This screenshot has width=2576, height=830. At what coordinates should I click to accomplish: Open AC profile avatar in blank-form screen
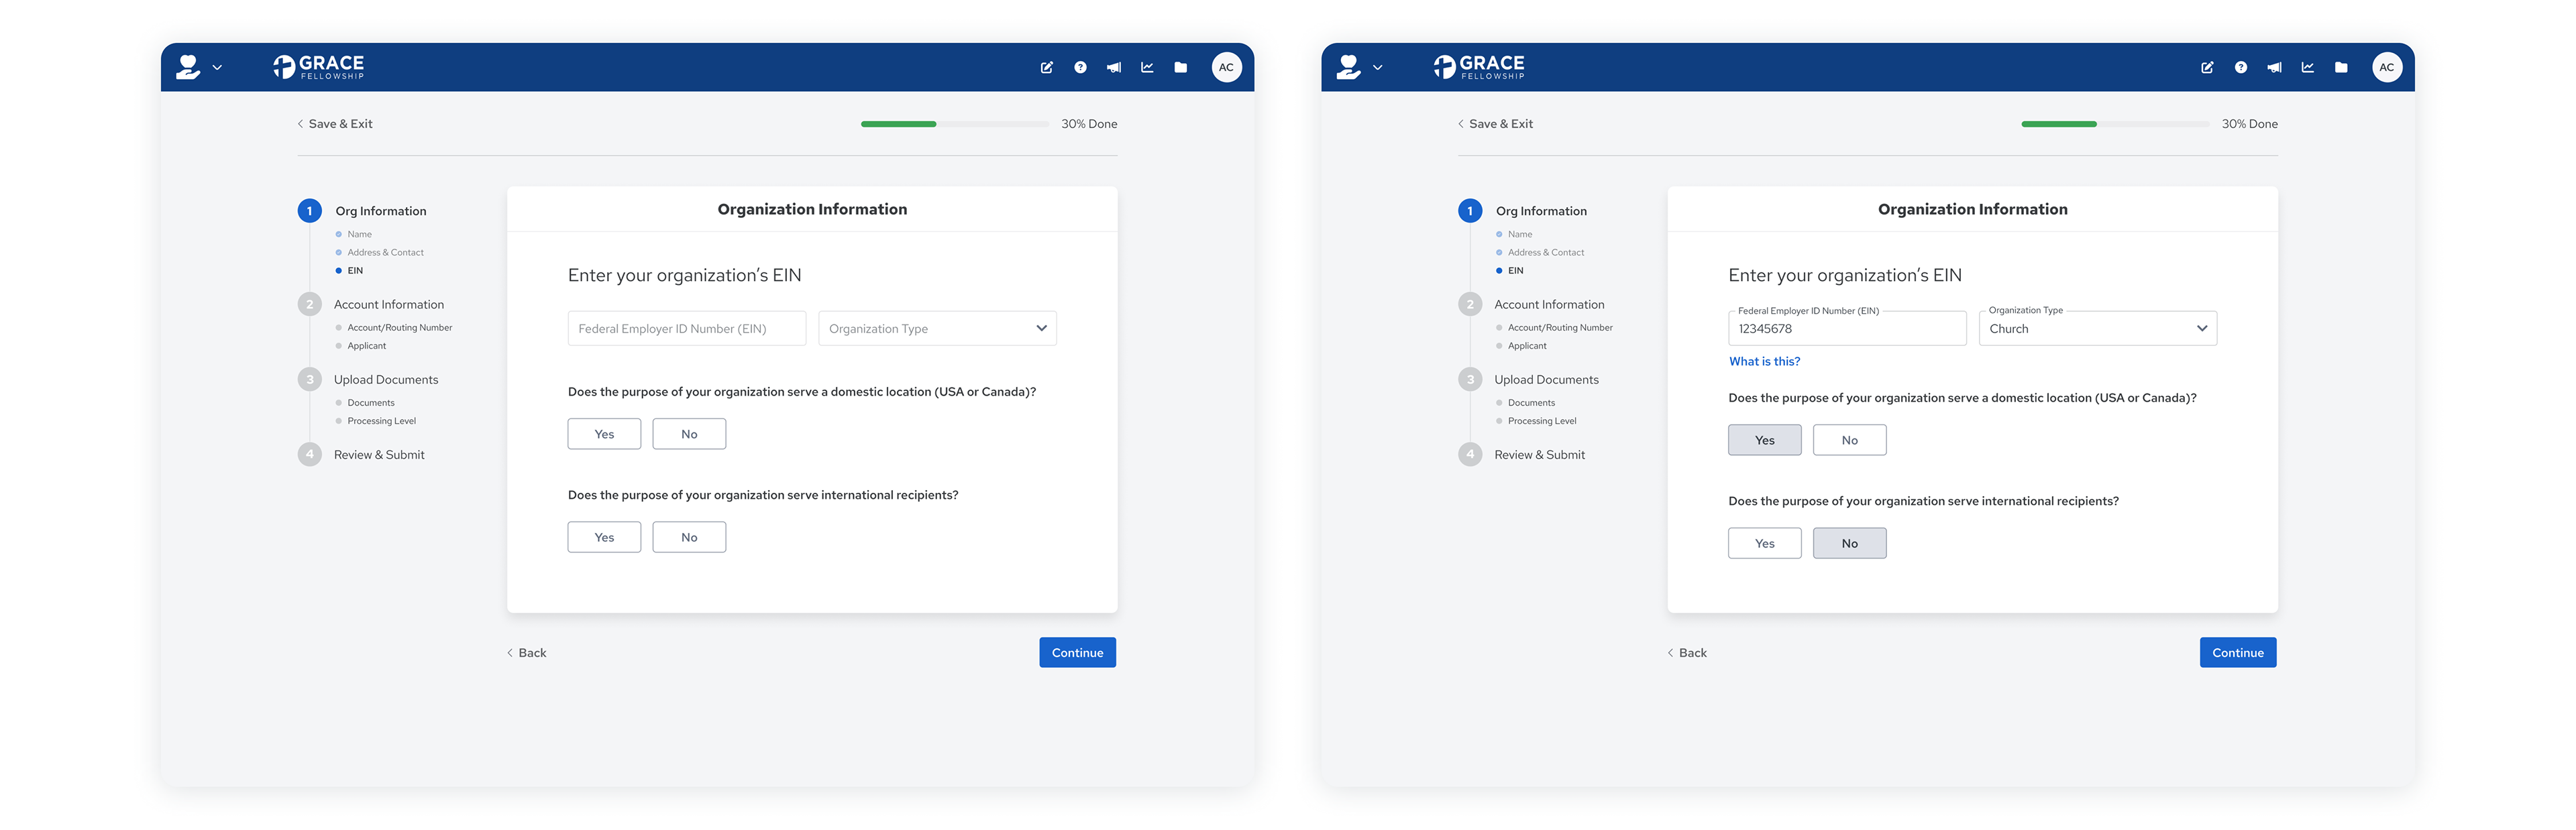(1226, 68)
